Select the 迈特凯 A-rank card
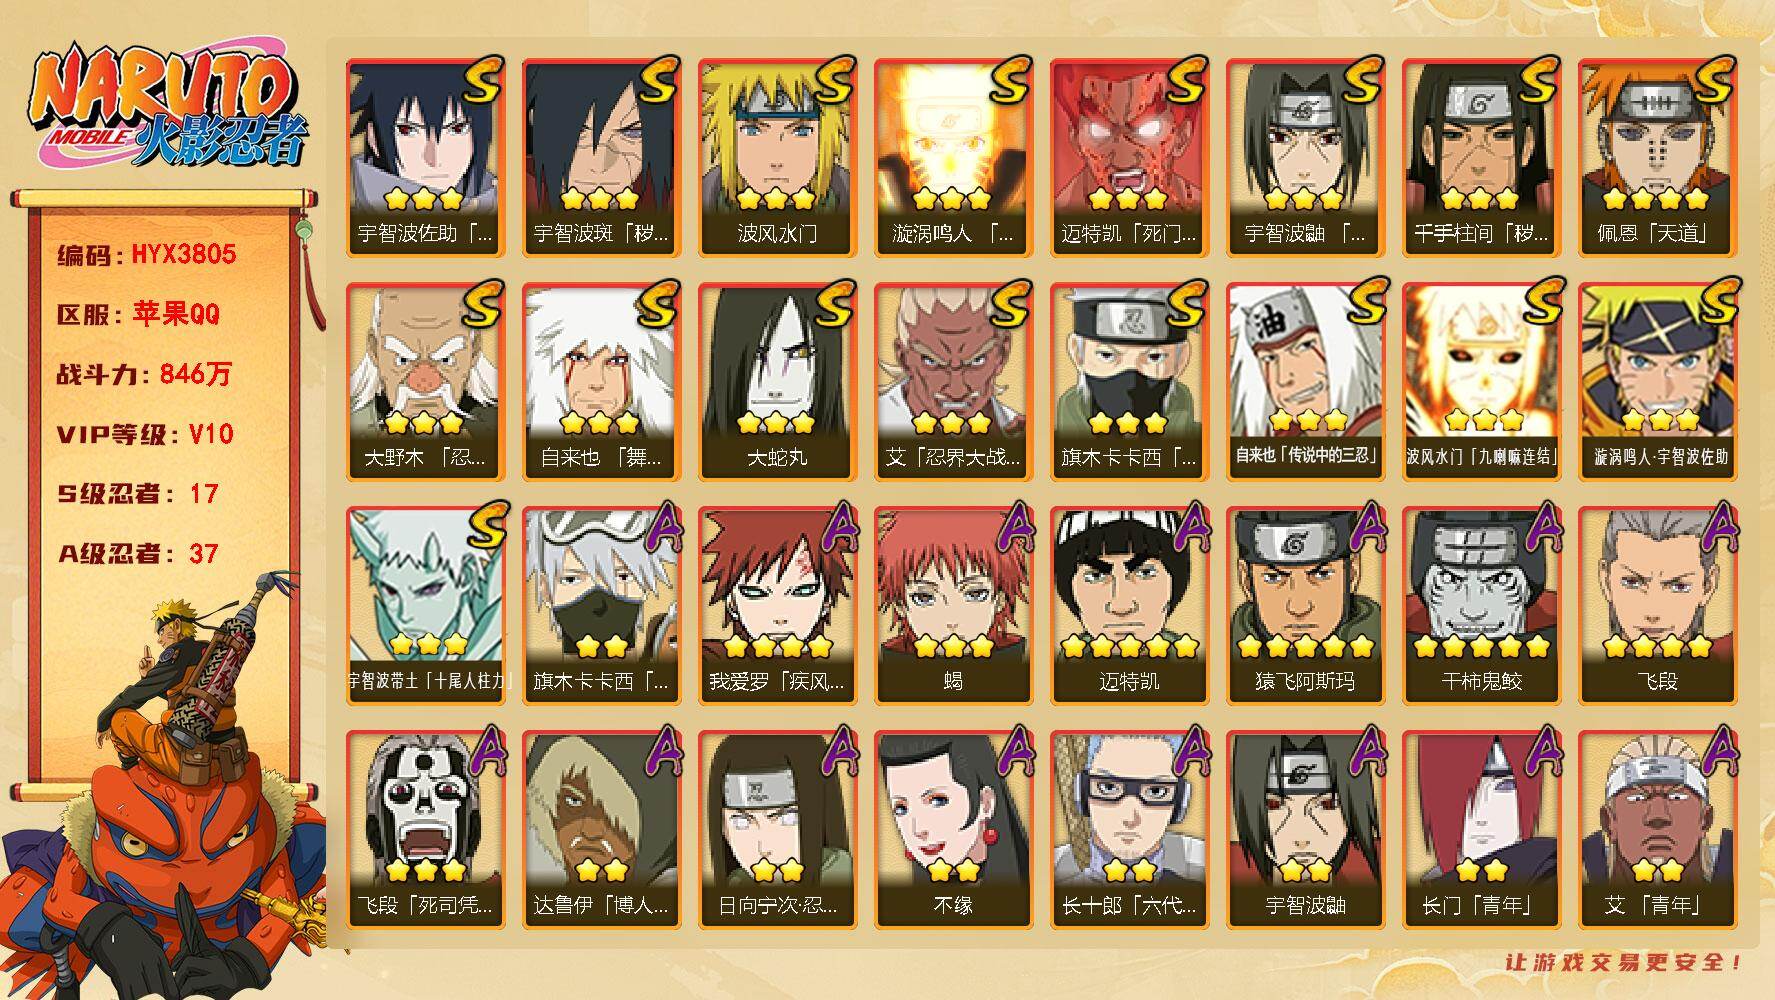Viewport: 1775px width, 1000px height. [1129, 605]
